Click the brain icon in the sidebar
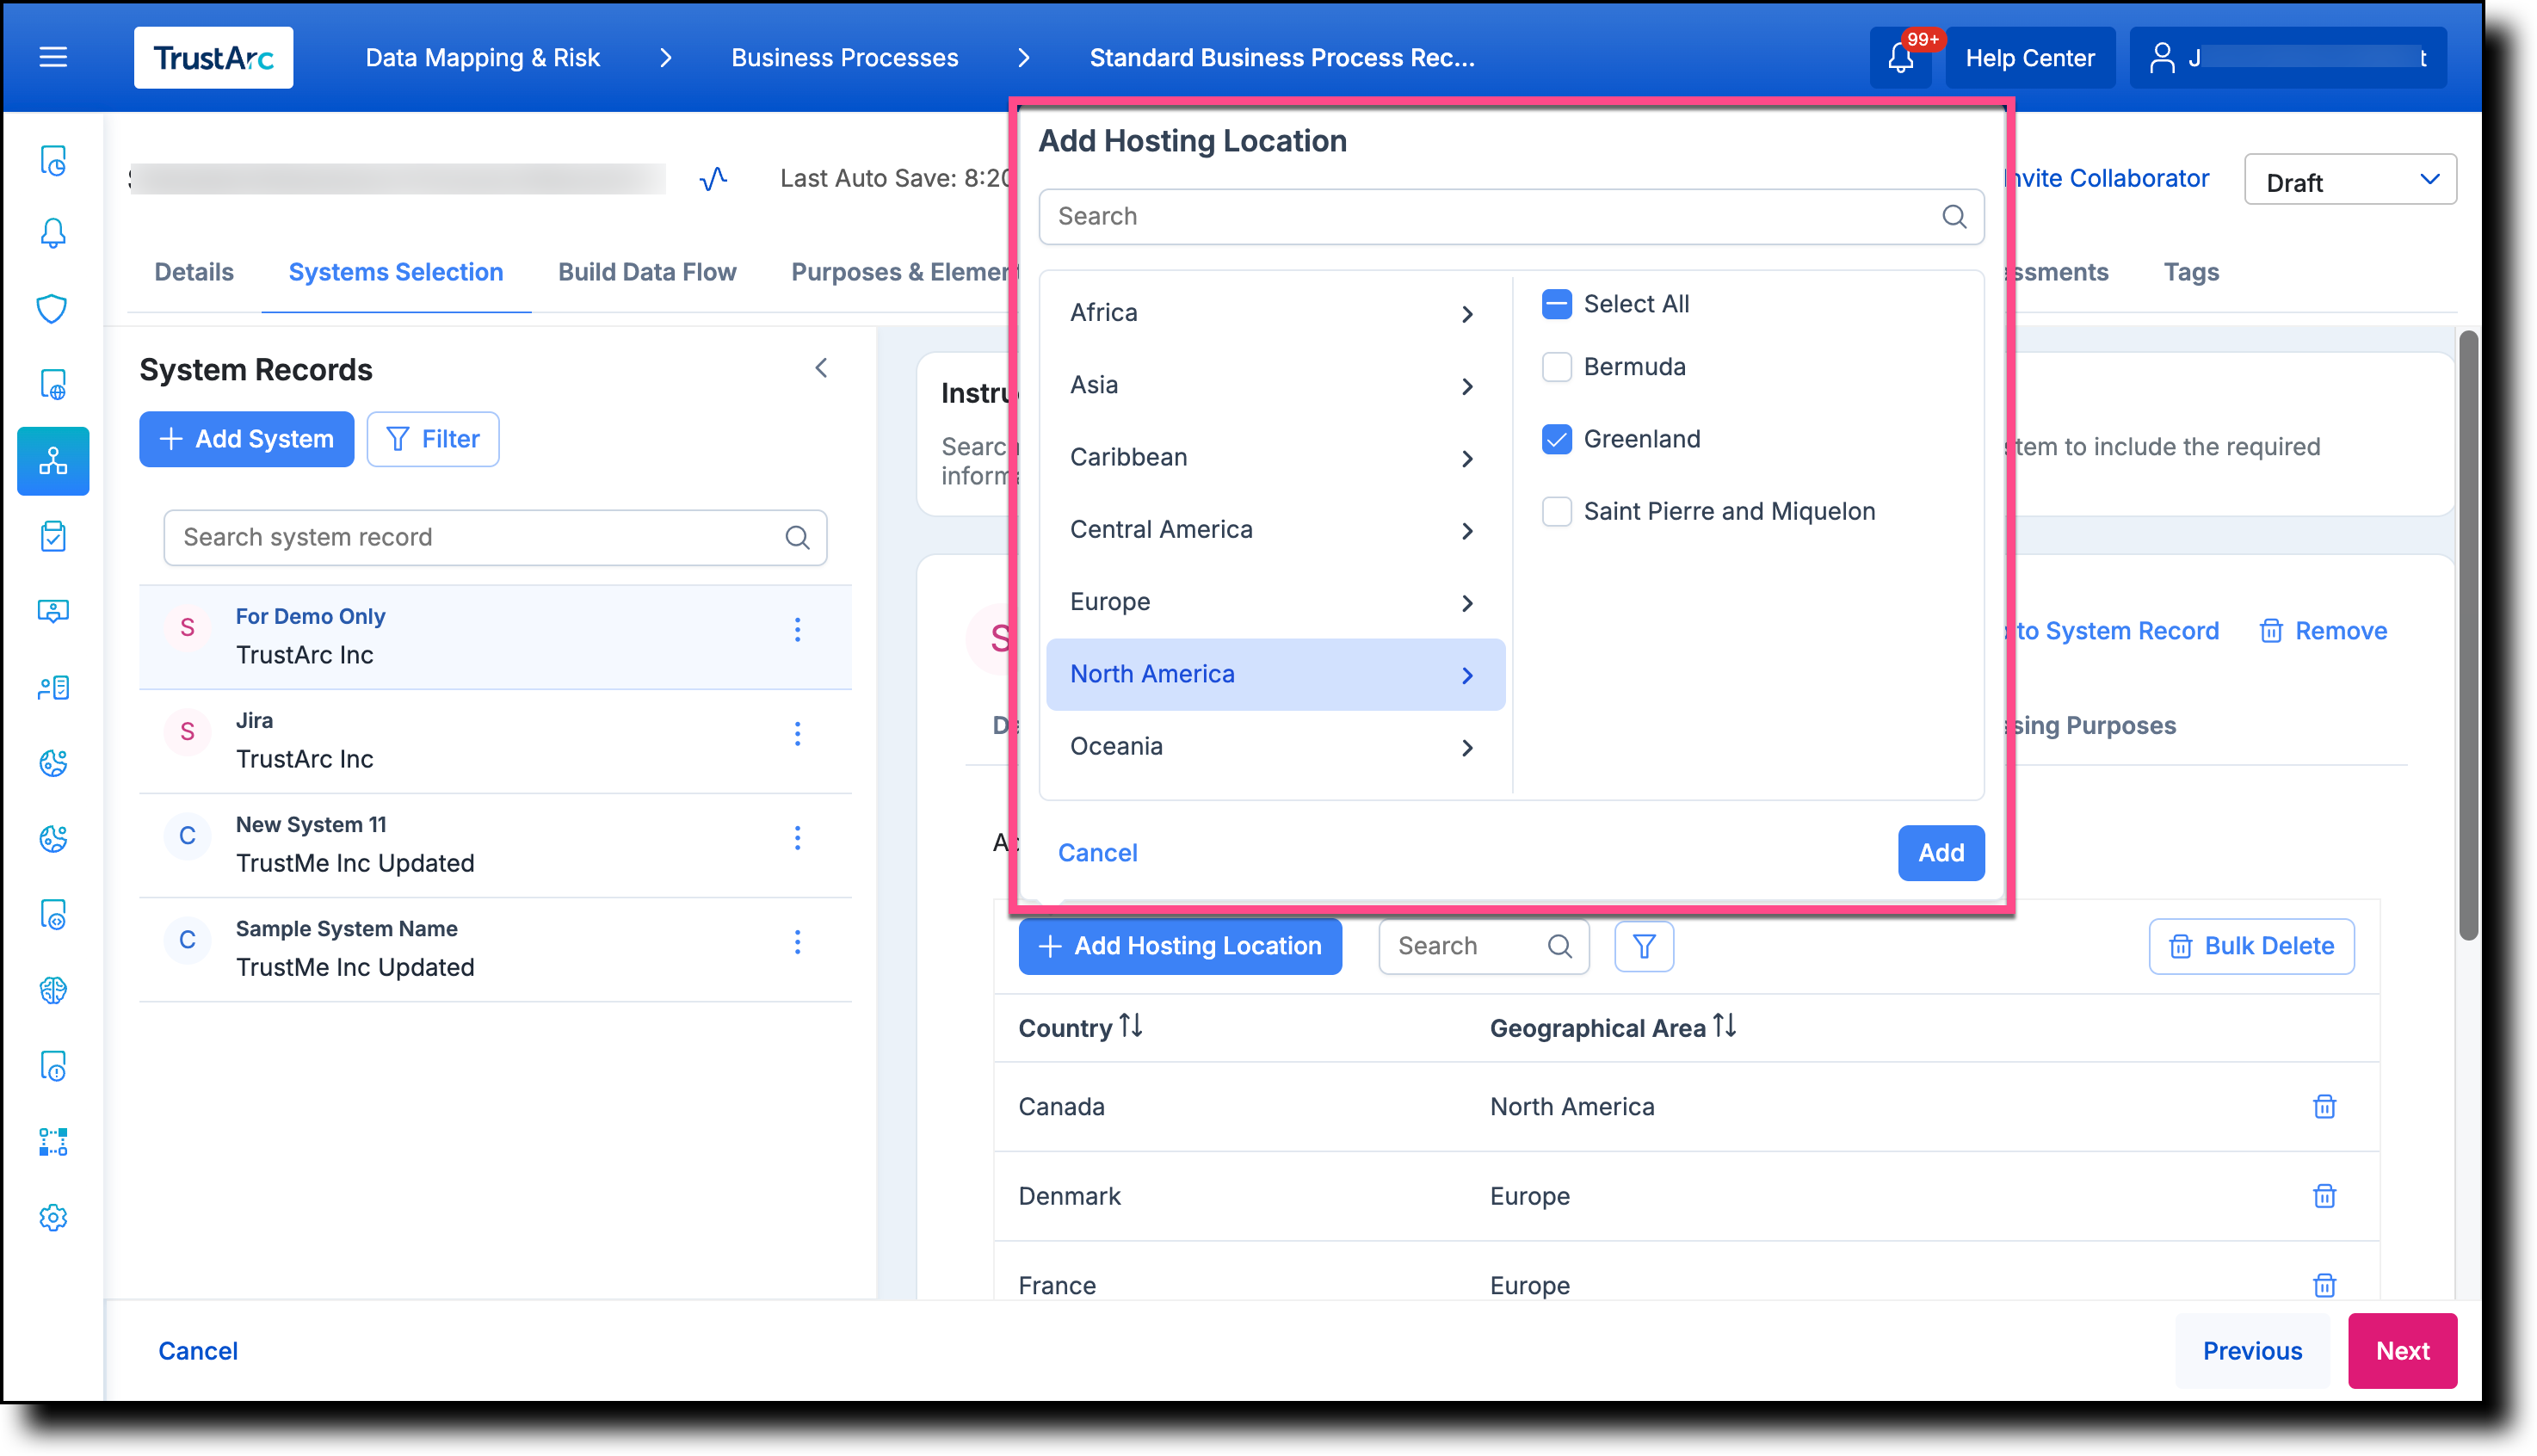Viewport: 2537px width, 1456px height. (52, 991)
